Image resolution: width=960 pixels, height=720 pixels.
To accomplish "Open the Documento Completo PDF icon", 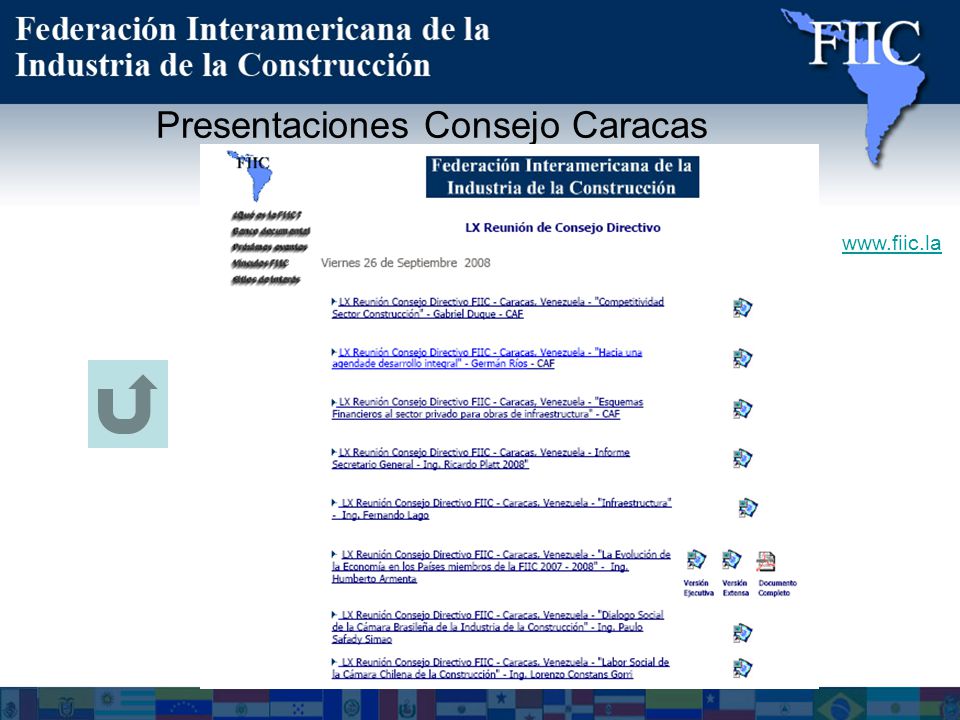I will [765, 561].
